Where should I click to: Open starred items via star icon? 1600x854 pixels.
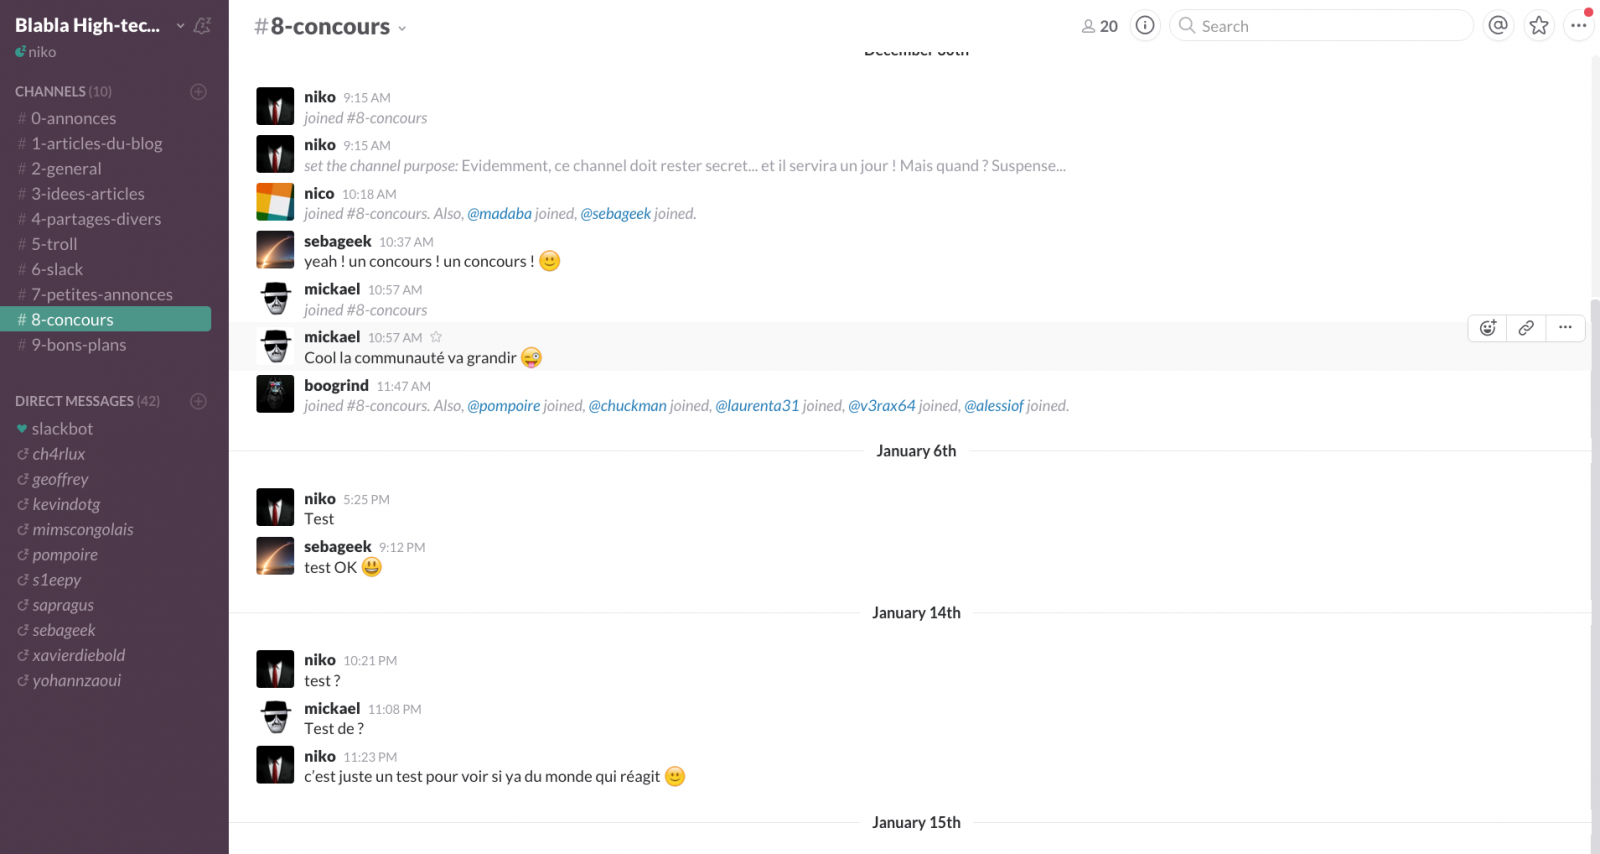click(1539, 25)
